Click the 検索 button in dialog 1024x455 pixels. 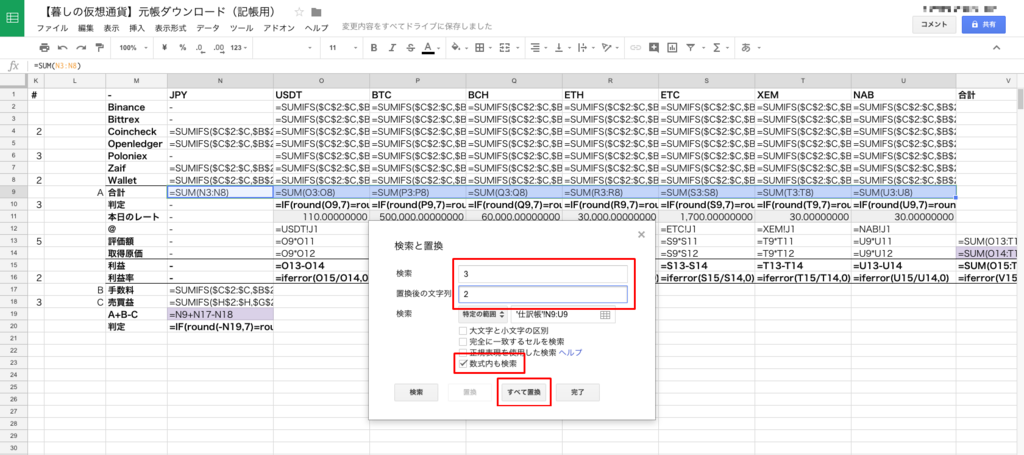tap(416, 392)
